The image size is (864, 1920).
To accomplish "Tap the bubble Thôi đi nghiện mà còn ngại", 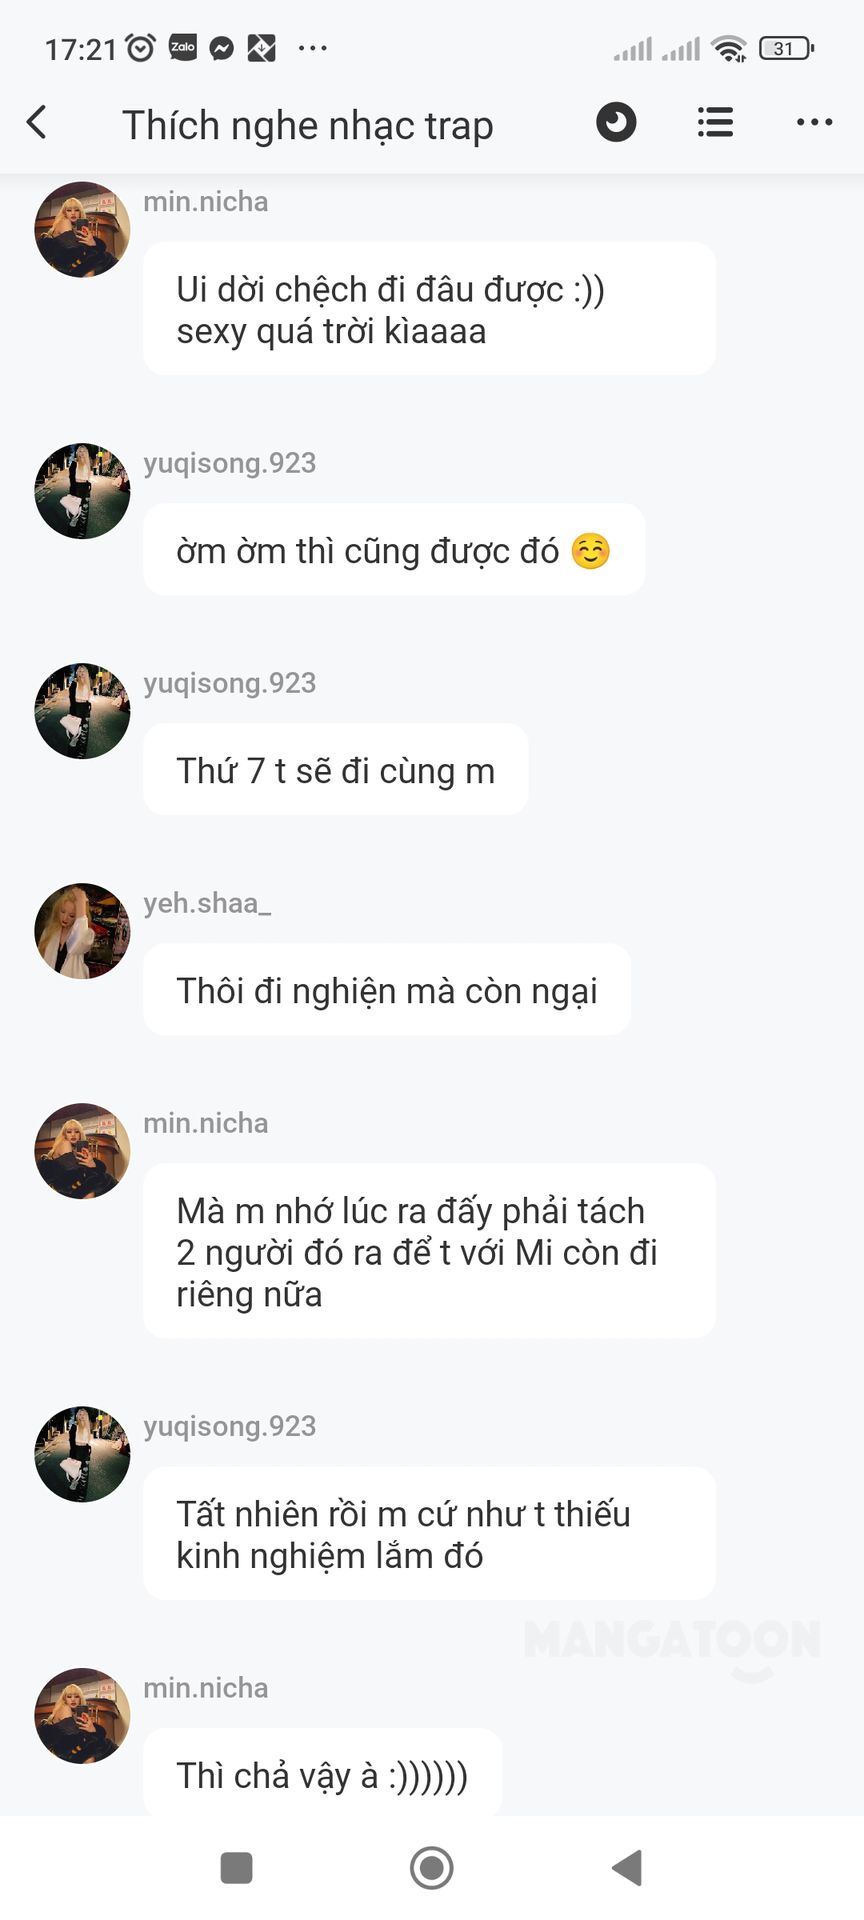I will click(387, 990).
